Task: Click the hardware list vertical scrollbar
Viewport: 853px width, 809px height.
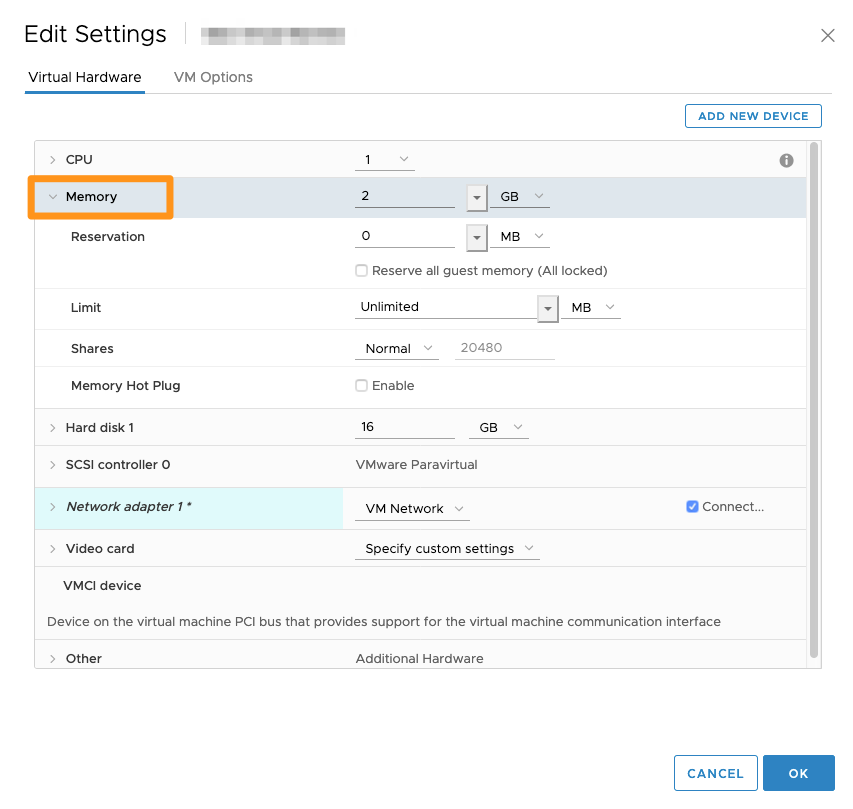Action: [x=814, y=400]
